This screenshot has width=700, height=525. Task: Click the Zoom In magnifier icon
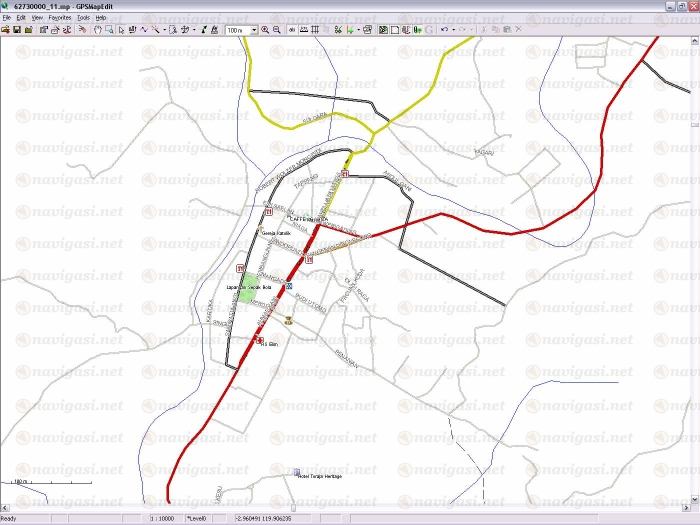(266, 30)
